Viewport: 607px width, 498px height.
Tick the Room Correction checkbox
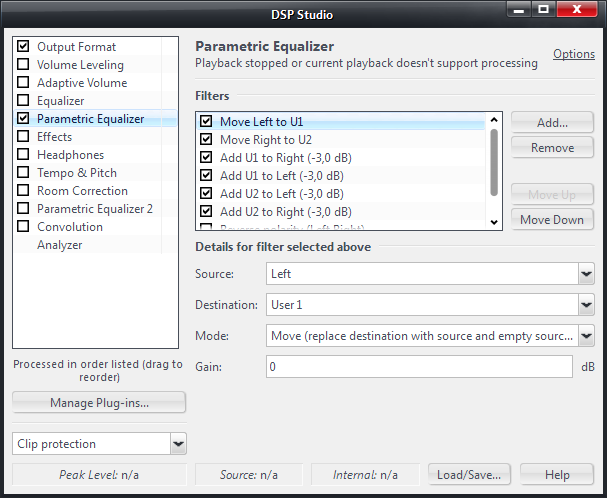click(x=23, y=190)
